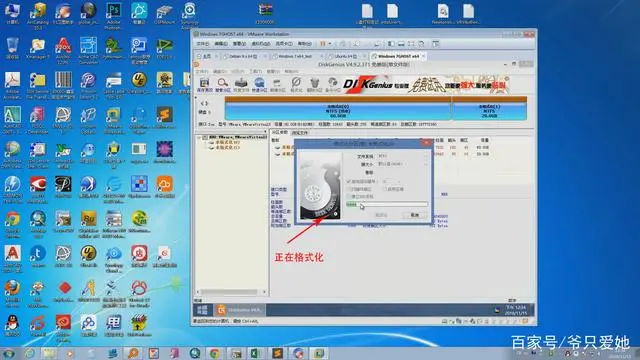Image resolution: width=640 pixels, height=360 pixels.
Task: Open the File menu in VMware Workstation
Action: click(203, 43)
